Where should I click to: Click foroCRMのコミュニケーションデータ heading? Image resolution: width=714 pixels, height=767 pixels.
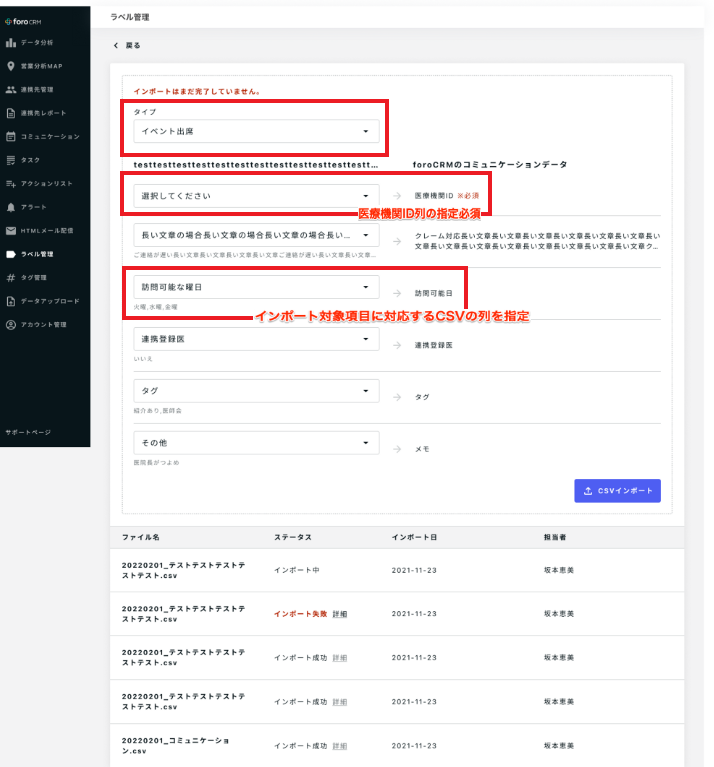[490, 164]
